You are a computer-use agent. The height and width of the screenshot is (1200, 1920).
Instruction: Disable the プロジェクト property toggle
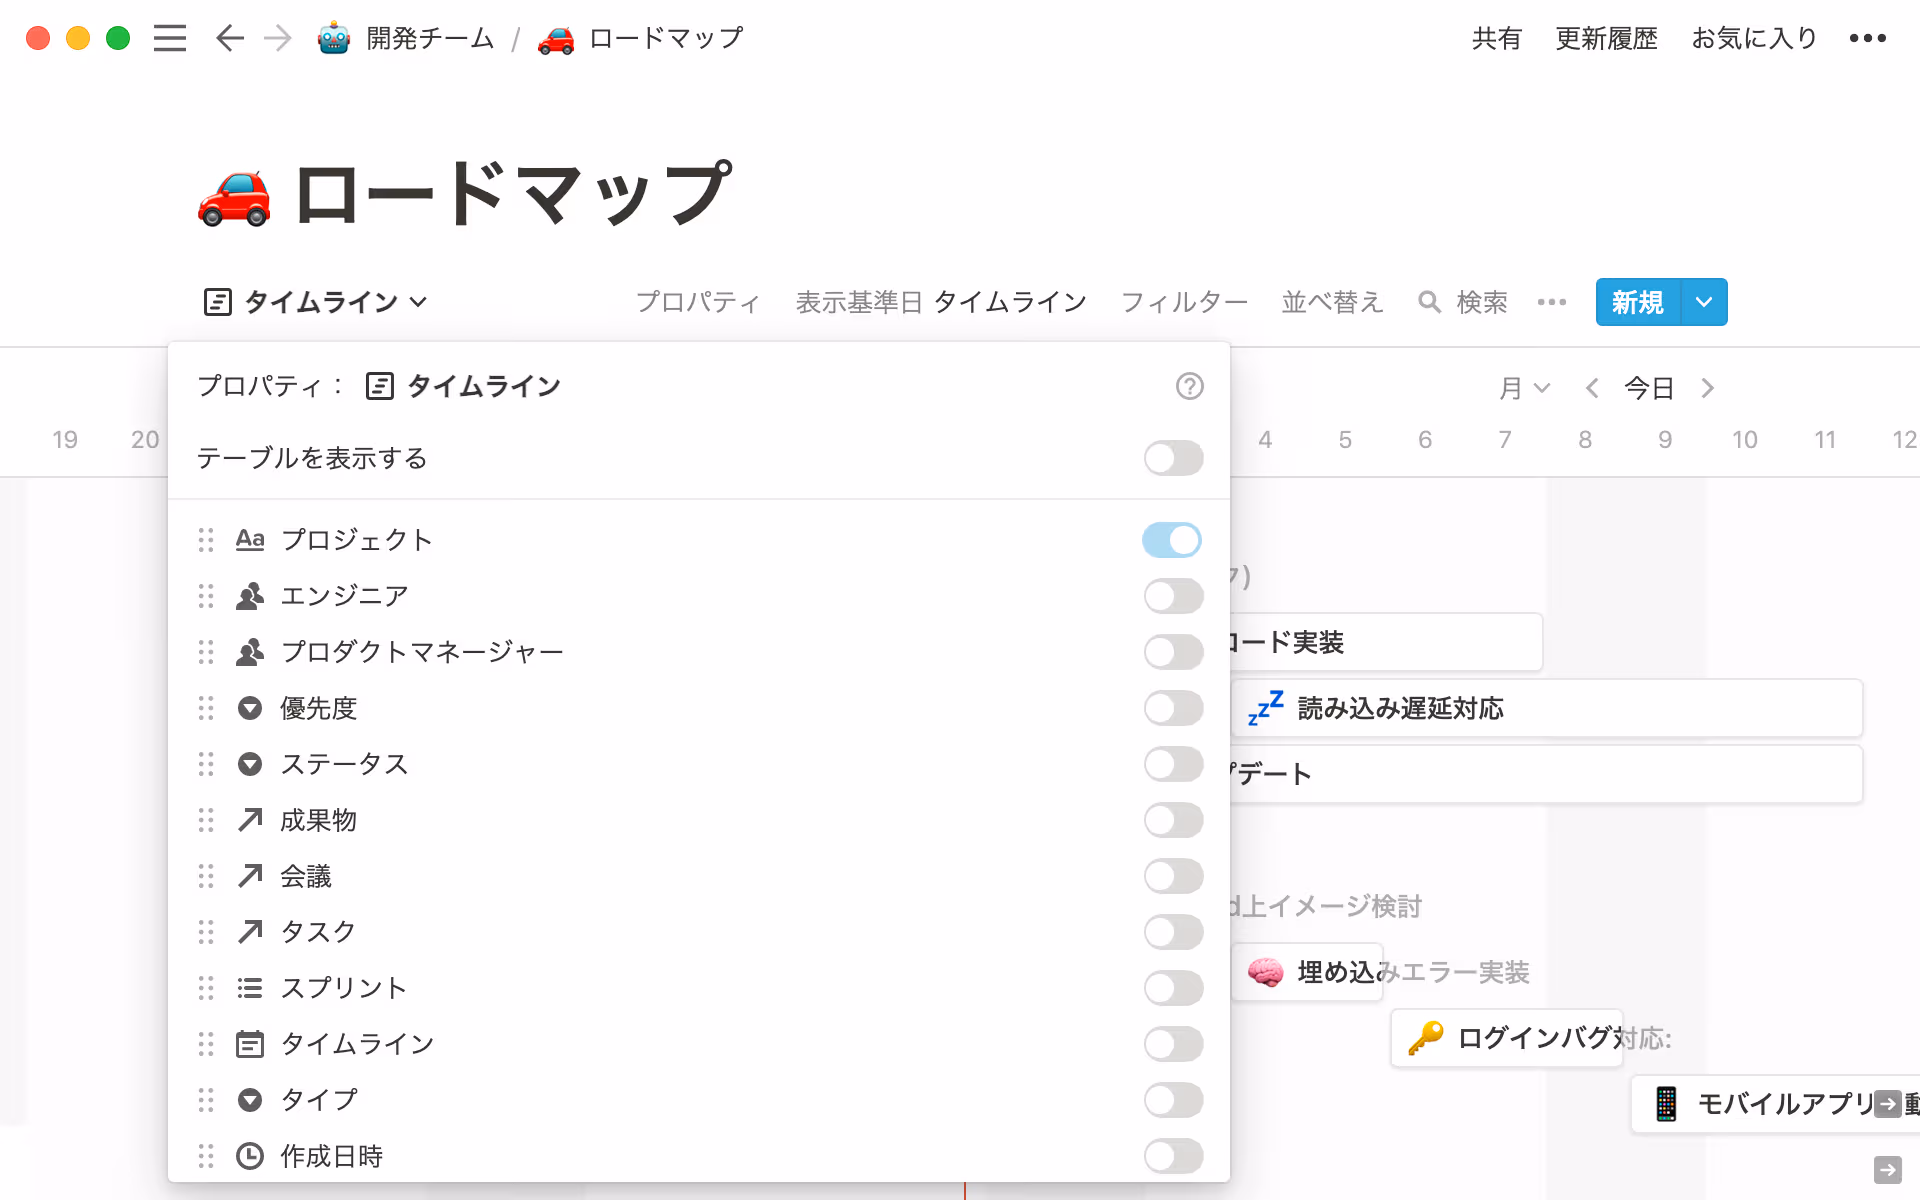coord(1171,540)
